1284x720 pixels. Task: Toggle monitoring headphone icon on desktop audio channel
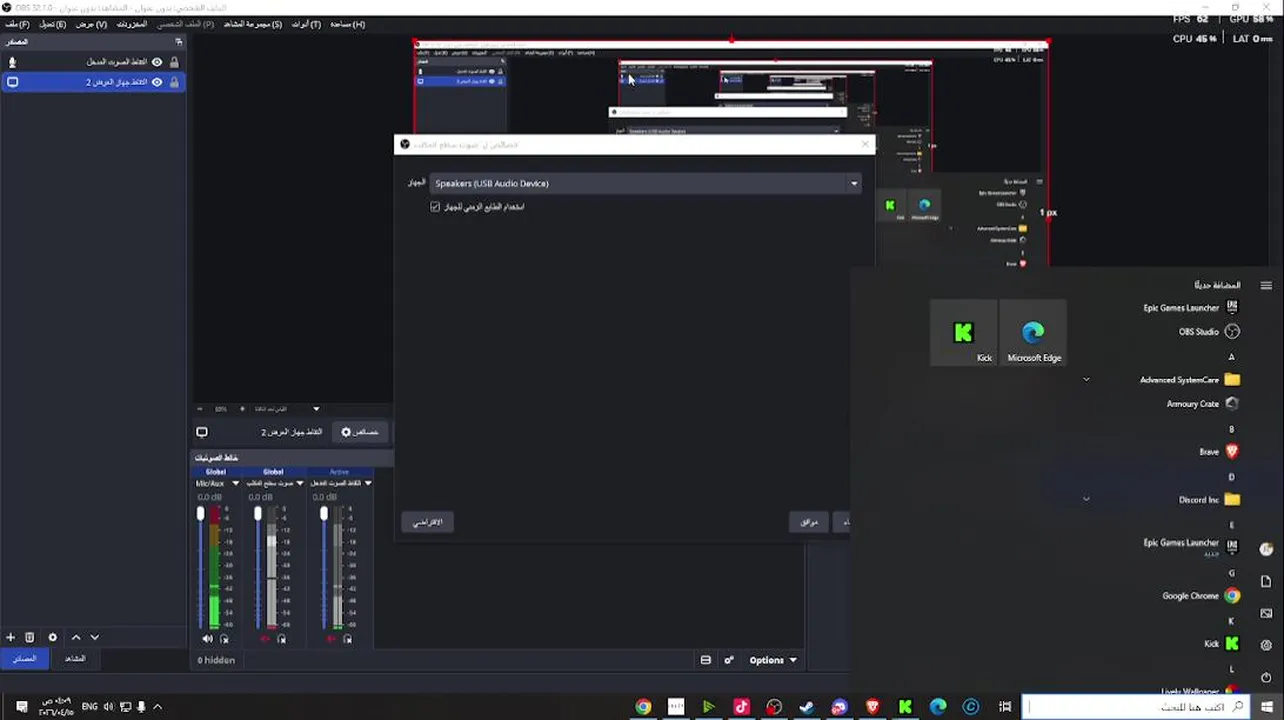point(281,639)
